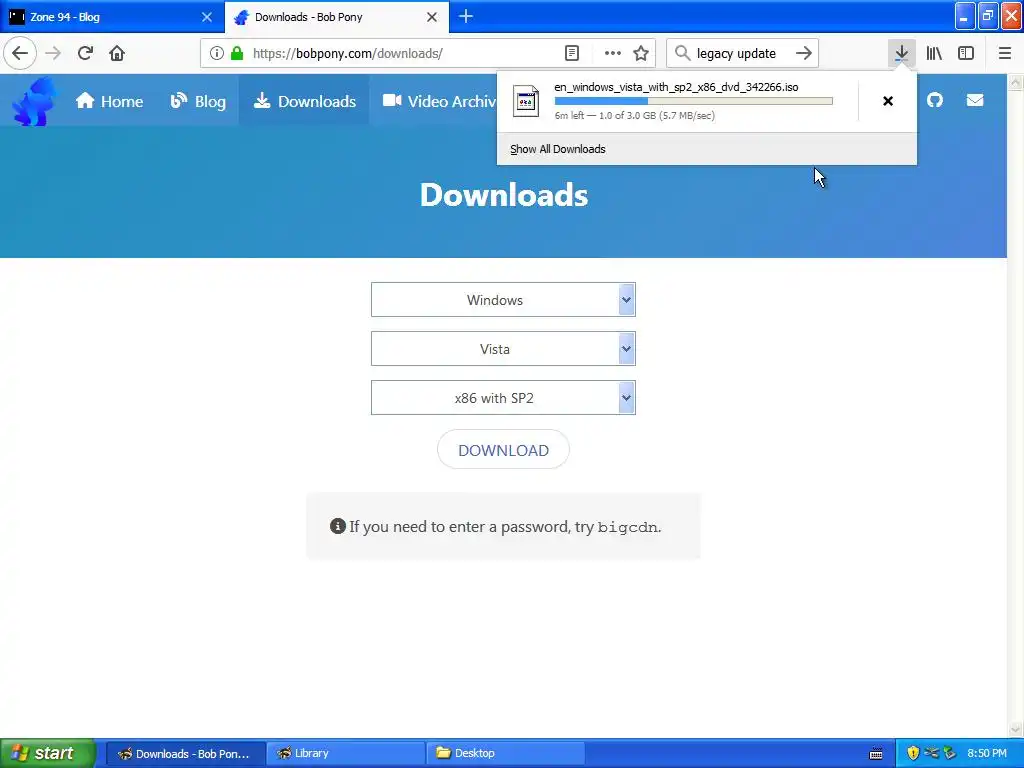Click the password hint text bigcdn
The image size is (1024, 768).
[x=628, y=527]
